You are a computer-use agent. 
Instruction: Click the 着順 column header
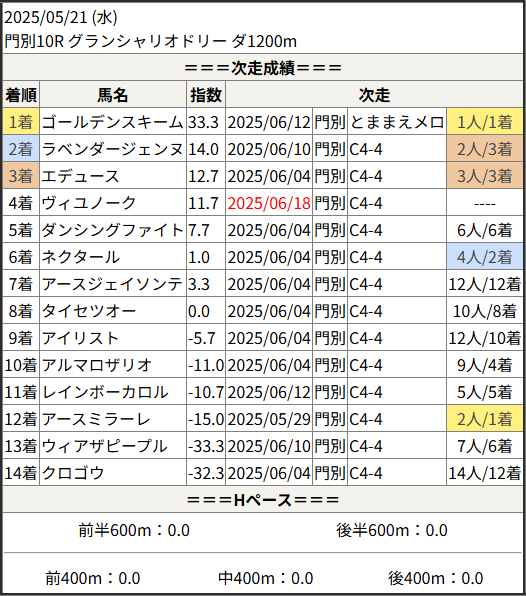(21, 95)
